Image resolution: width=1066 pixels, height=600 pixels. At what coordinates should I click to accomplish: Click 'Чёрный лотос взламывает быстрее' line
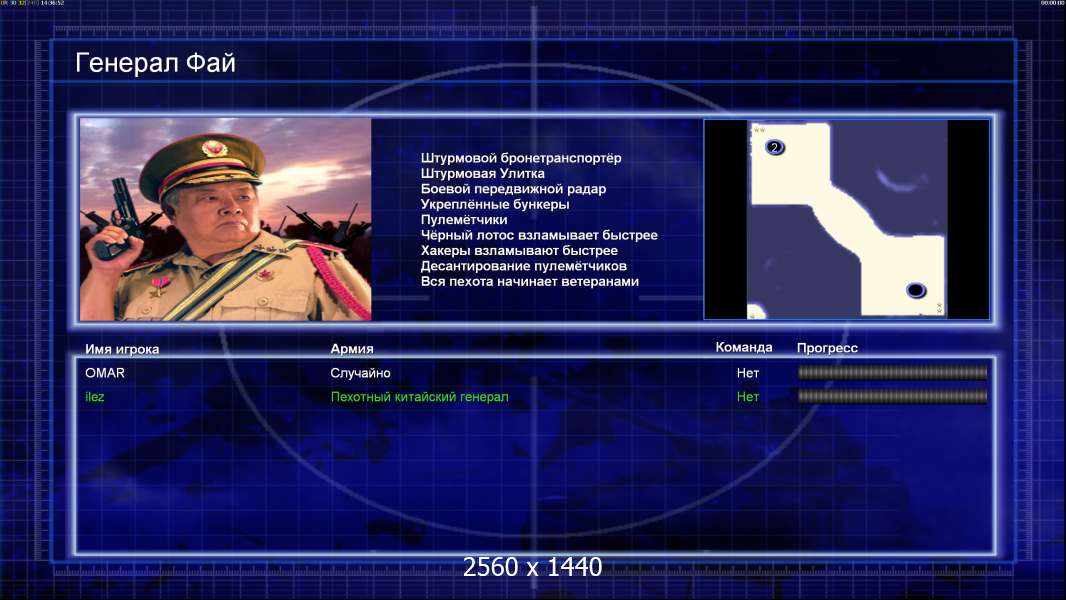tap(538, 235)
